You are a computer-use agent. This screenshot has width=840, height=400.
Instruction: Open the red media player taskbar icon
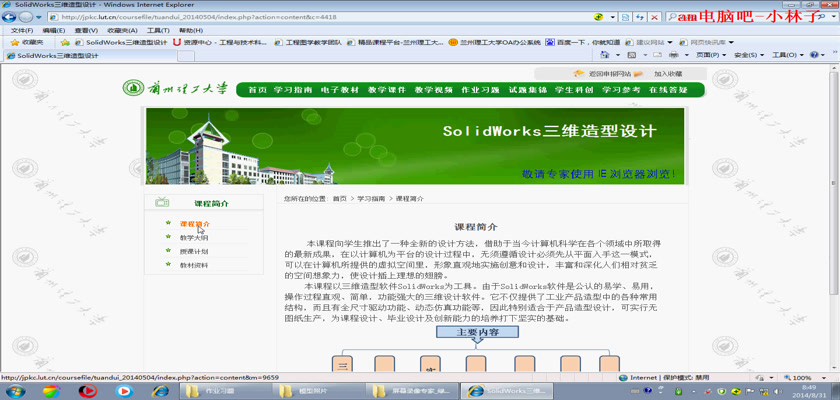point(87,391)
